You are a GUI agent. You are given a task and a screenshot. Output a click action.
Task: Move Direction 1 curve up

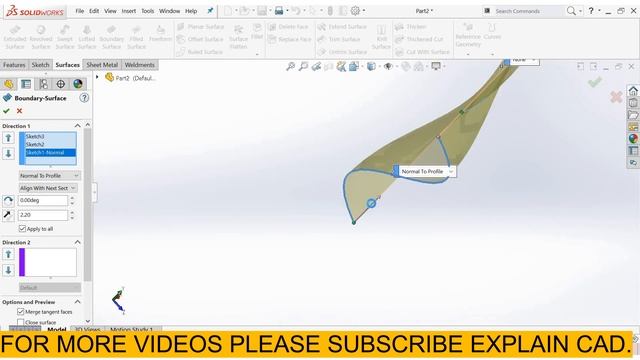tap(8, 138)
